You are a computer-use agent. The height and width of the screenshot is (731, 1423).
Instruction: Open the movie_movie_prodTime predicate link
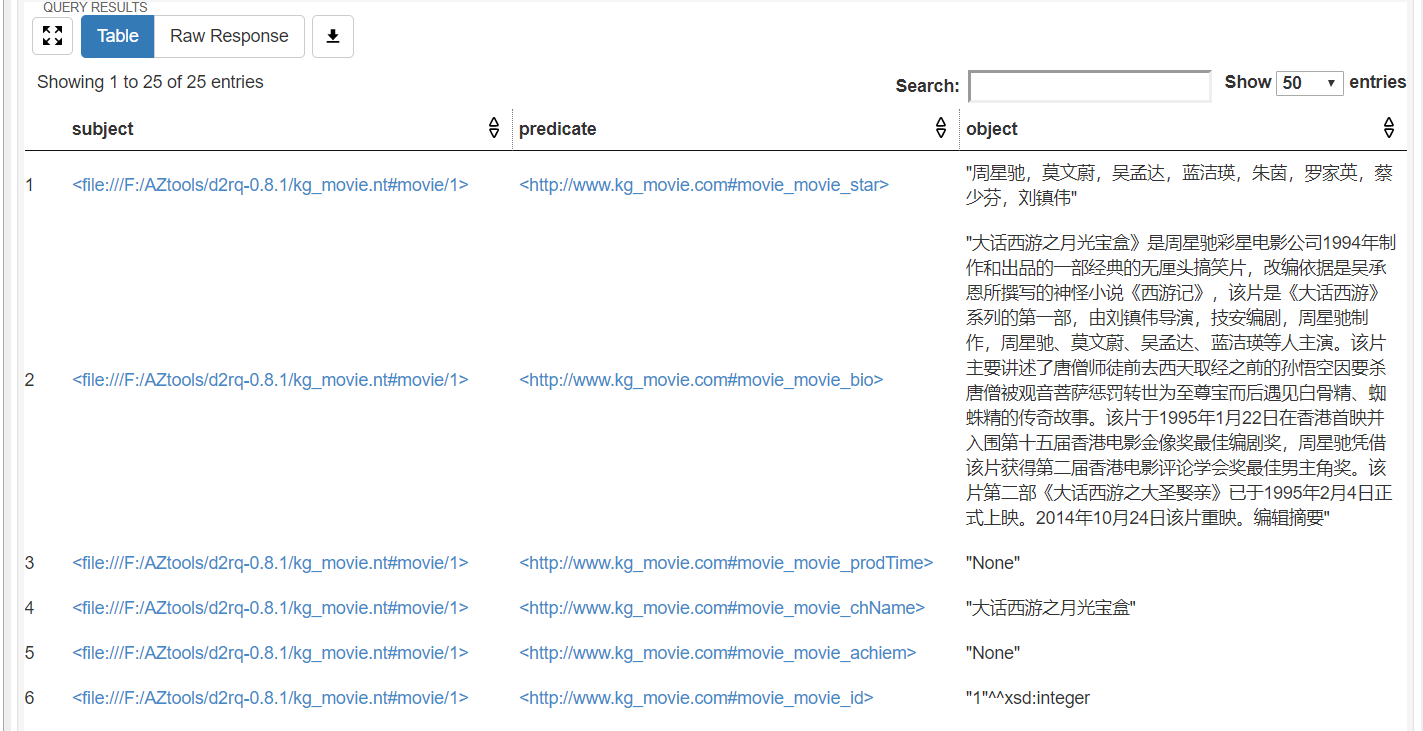[x=725, y=563]
